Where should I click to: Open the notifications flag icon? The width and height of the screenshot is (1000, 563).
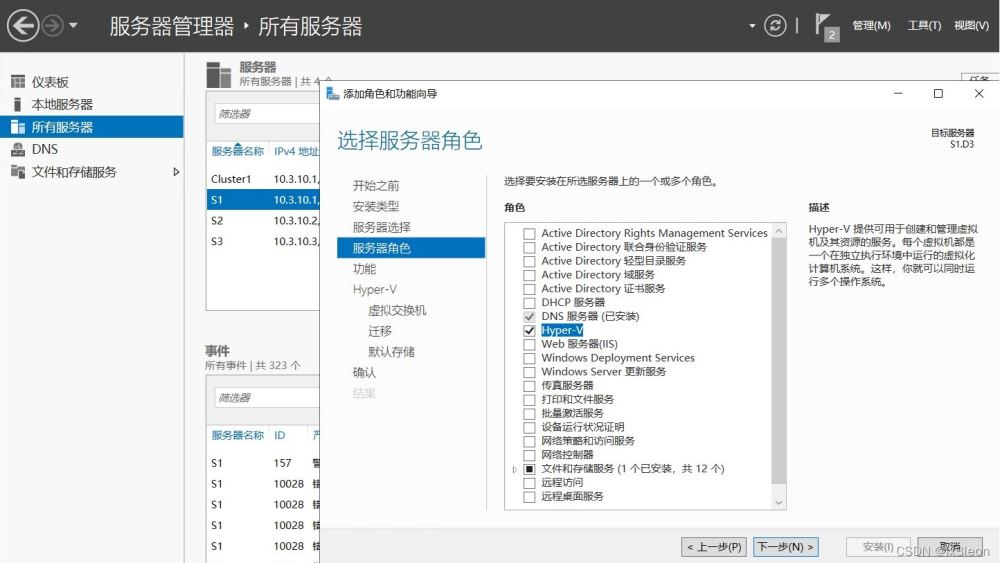(826, 26)
